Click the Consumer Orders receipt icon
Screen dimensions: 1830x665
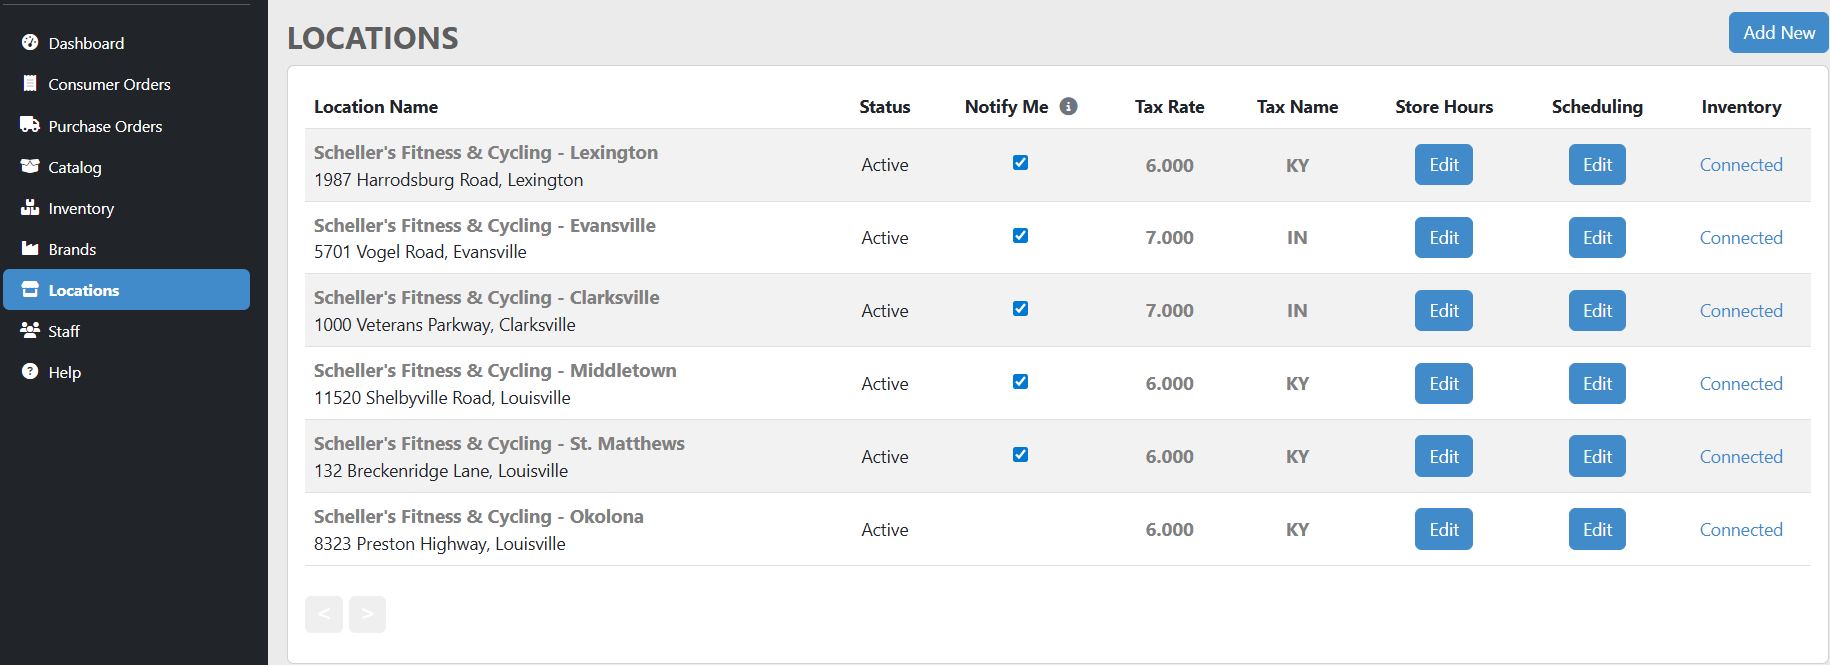pos(30,84)
